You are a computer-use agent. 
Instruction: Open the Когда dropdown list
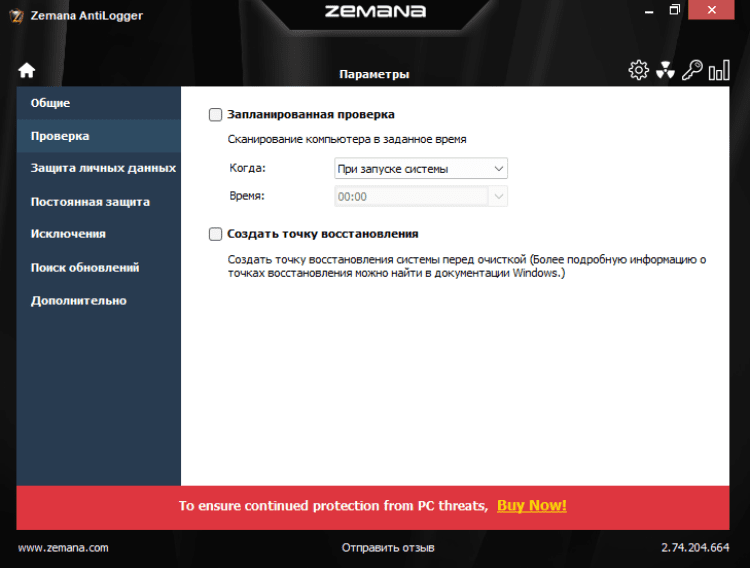coord(421,168)
